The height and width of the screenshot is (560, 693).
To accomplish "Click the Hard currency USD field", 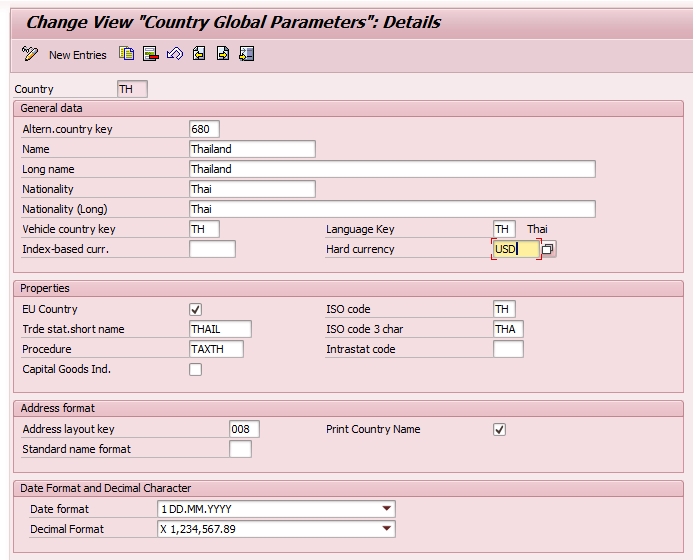I will [516, 249].
